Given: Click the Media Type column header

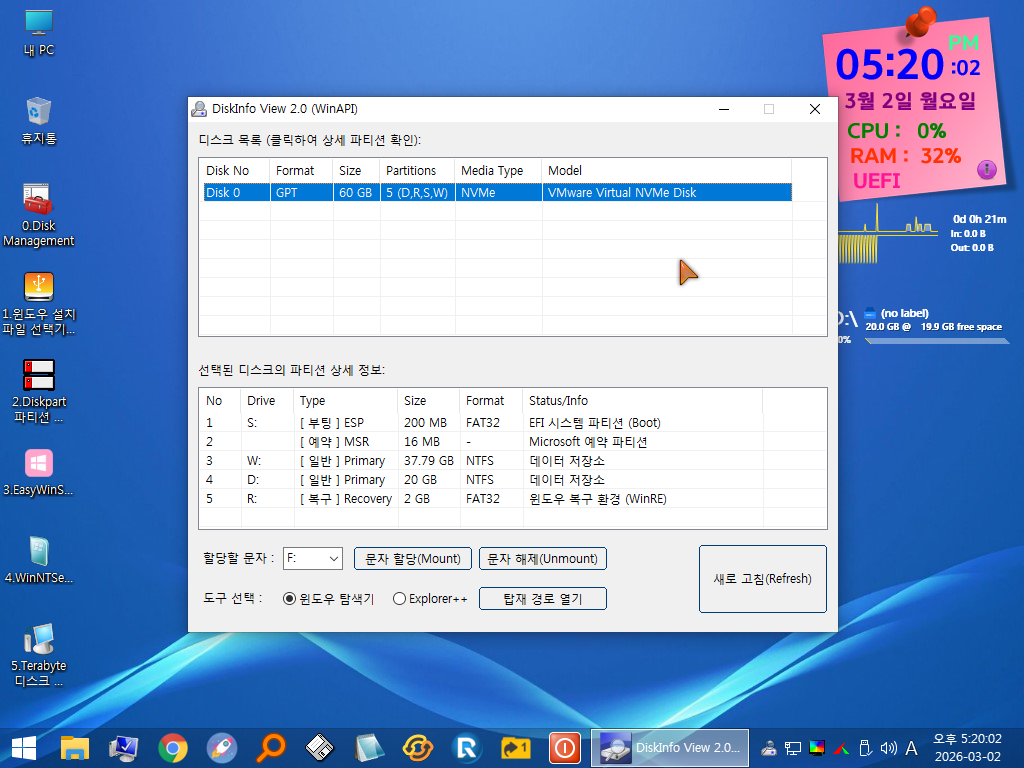Looking at the screenshot, I should point(498,171).
